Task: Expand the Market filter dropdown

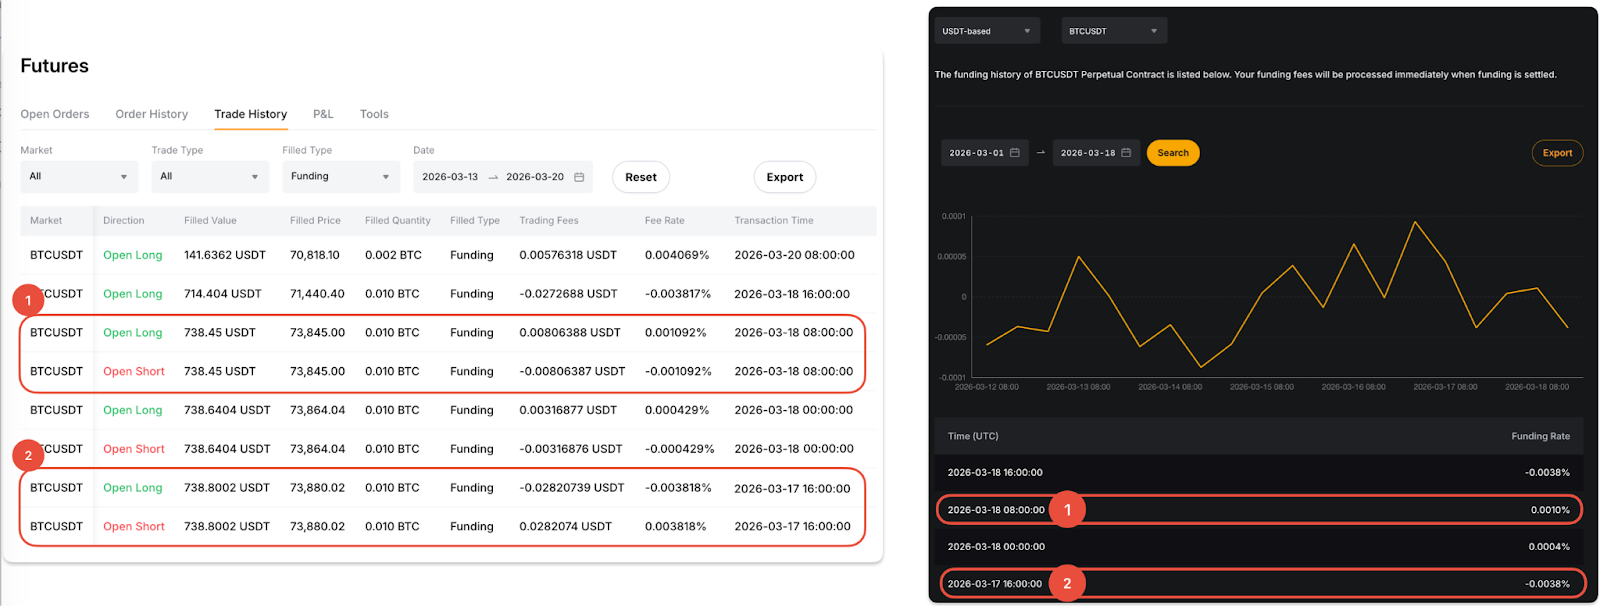Action: [79, 177]
